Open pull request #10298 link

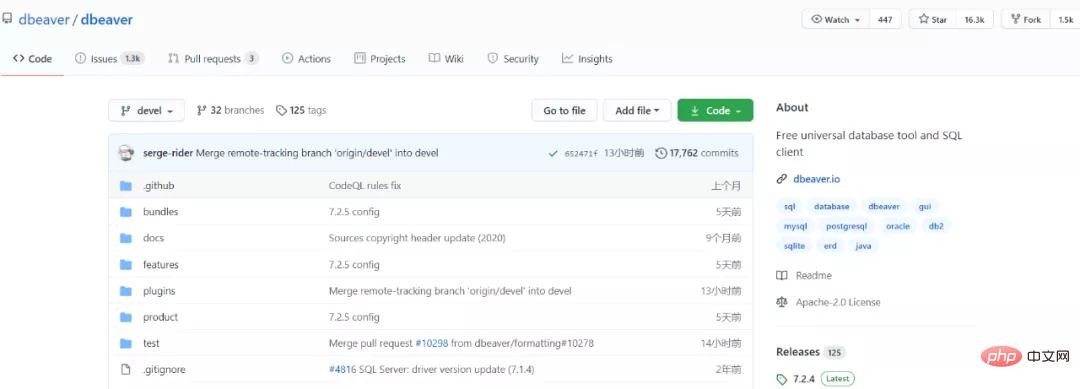pyautogui.click(x=431, y=343)
